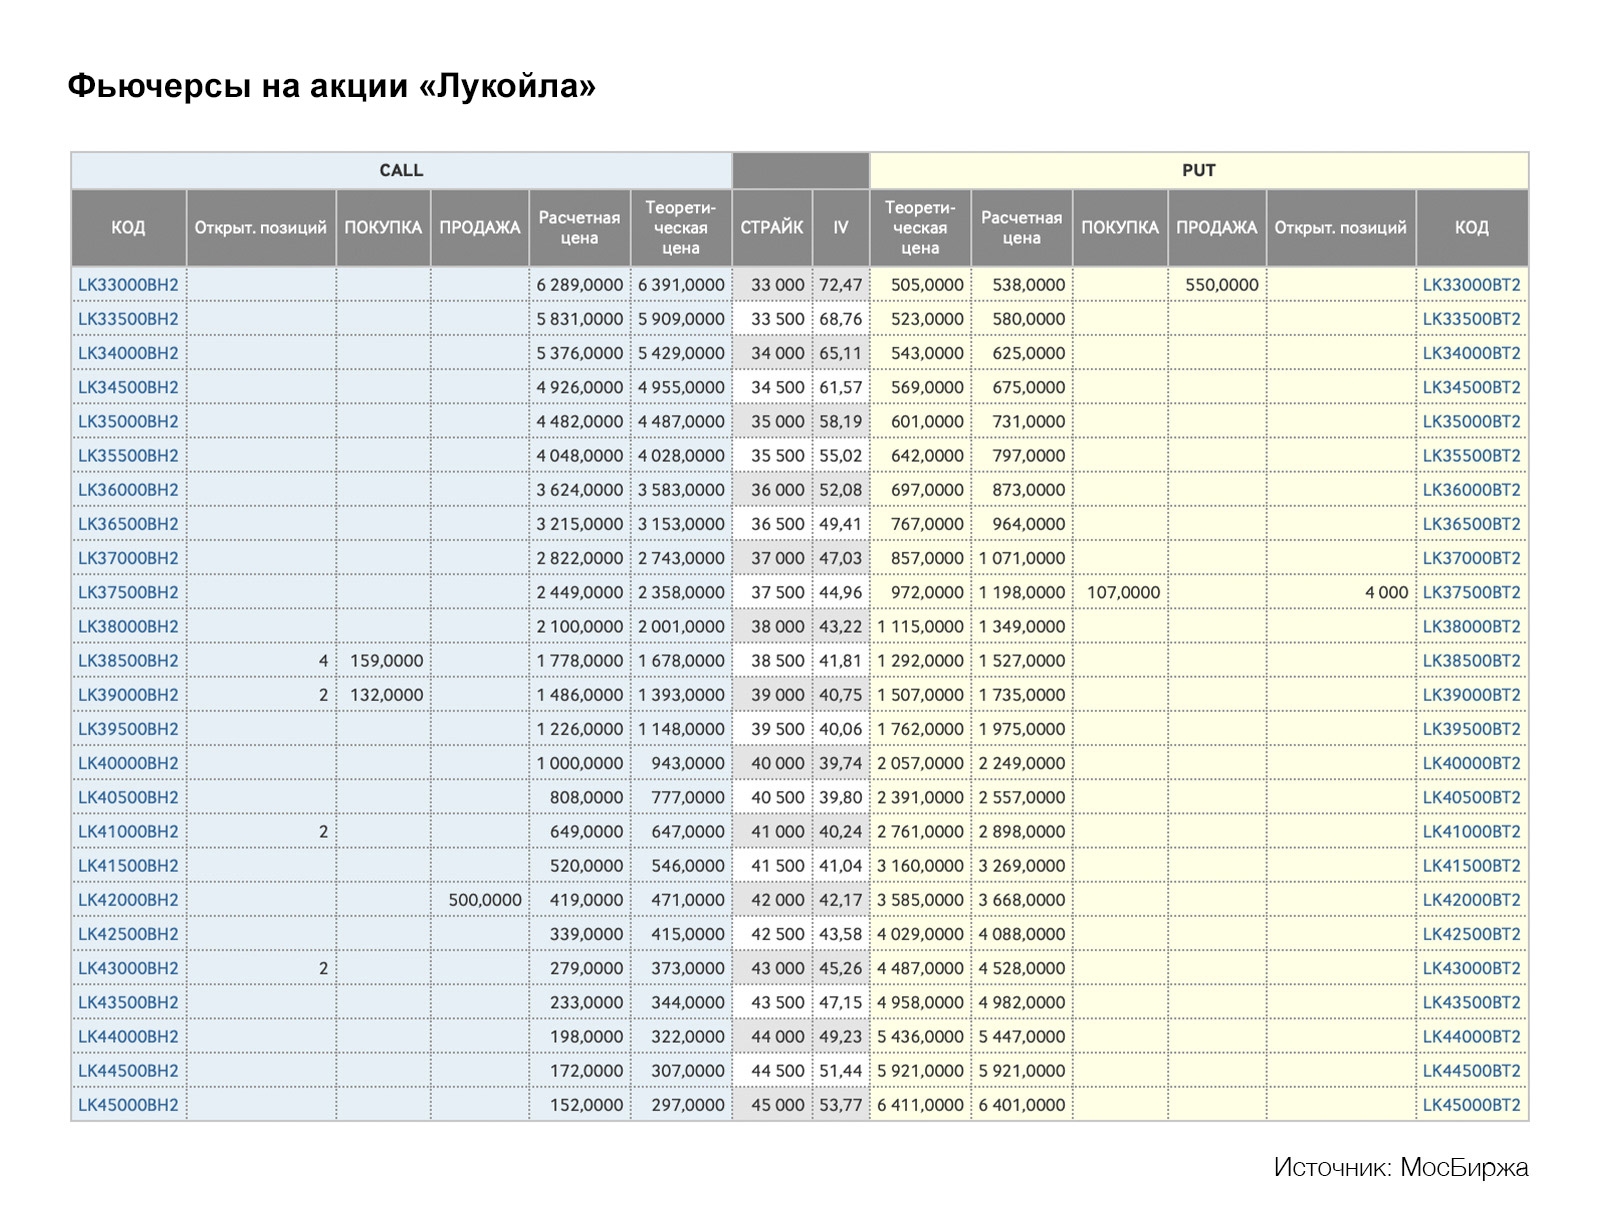Open the LK44000BH2 call option link
Screen dimensions: 1600x1220
click(128, 1036)
